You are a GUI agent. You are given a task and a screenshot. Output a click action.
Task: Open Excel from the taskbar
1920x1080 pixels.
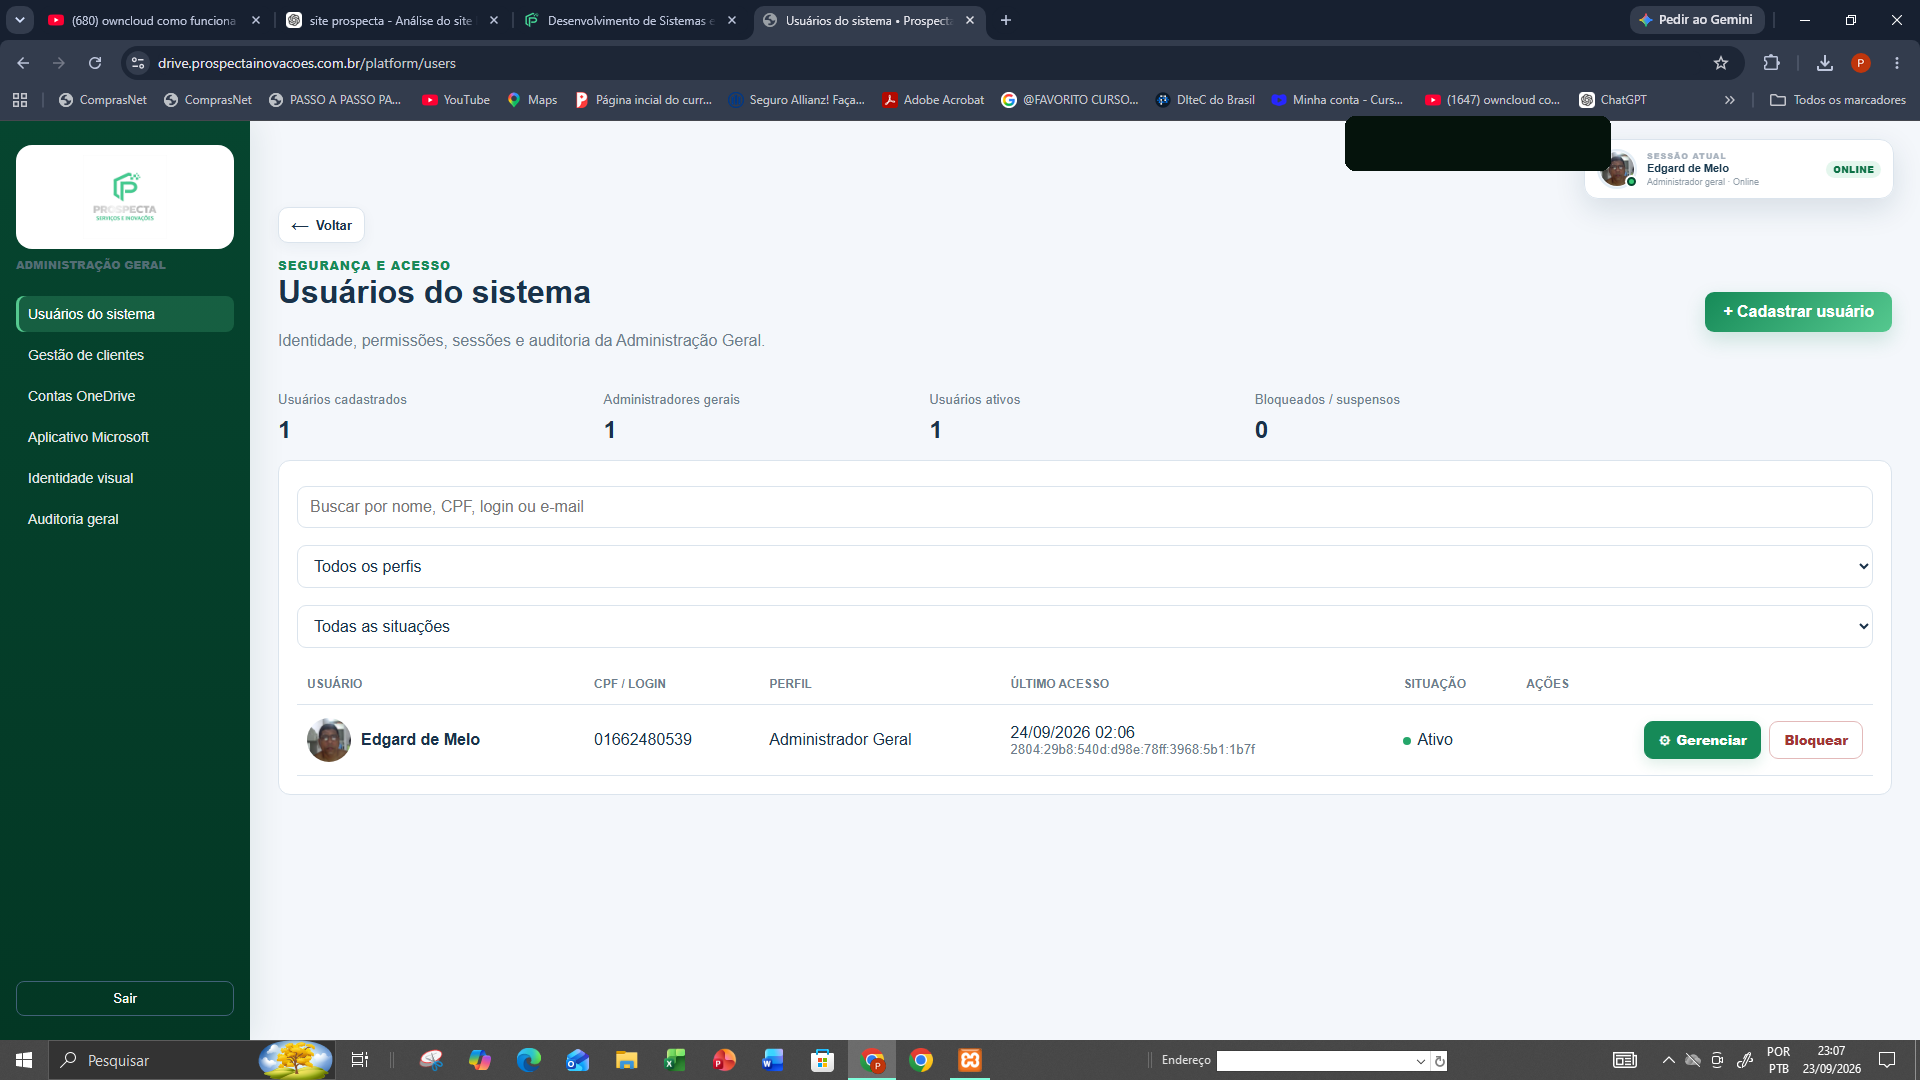(675, 1060)
